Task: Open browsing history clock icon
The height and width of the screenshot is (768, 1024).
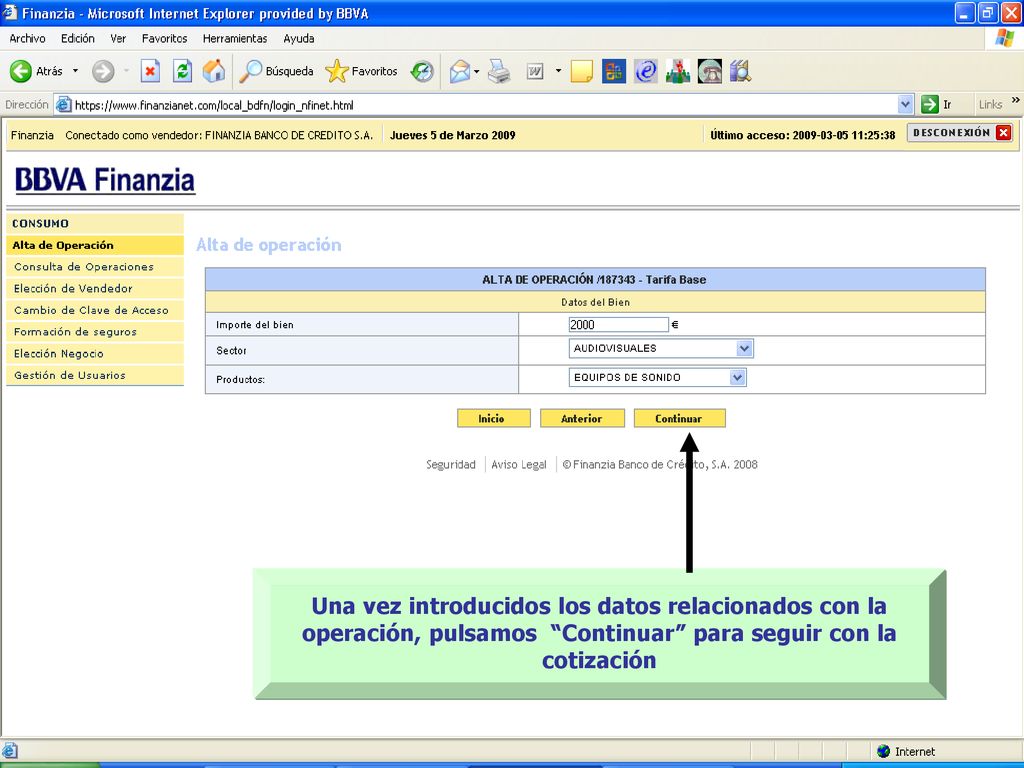Action: [x=422, y=71]
